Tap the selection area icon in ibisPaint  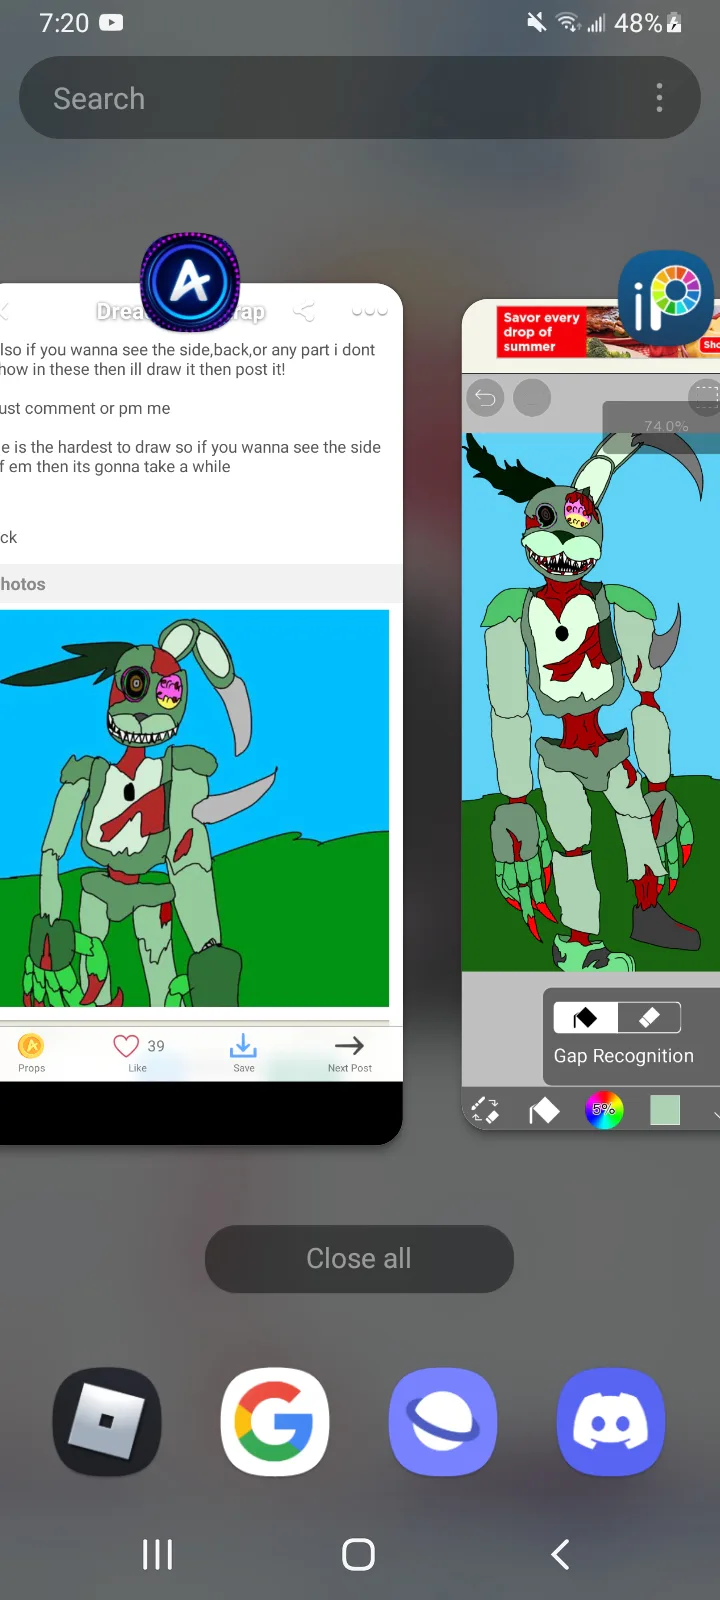pos(706,396)
